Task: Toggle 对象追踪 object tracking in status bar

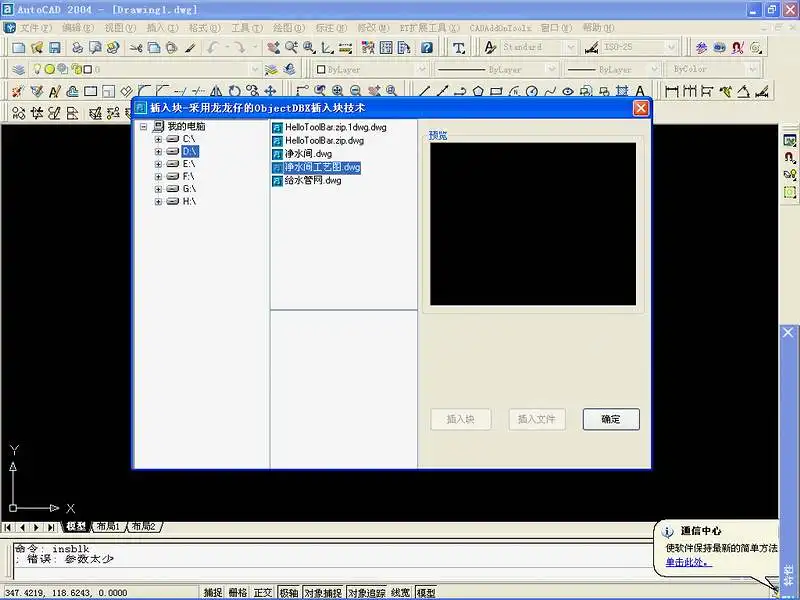Action: (x=366, y=592)
